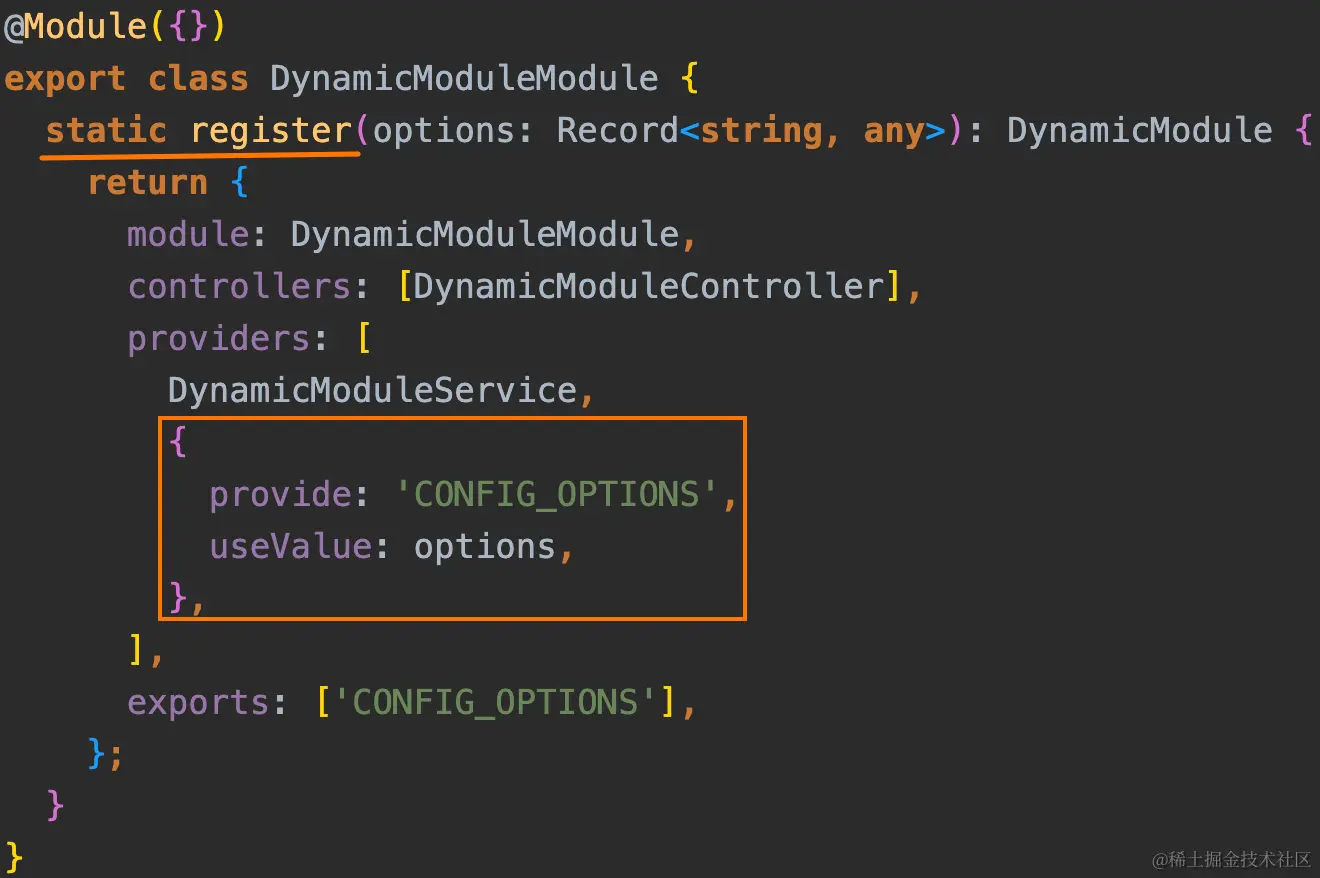
Task: Click the 'useValue' property key
Action: 290,547
